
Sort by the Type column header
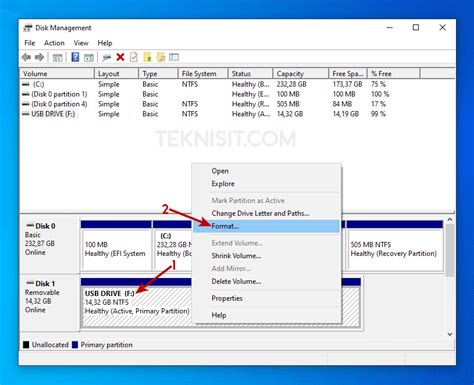click(x=158, y=74)
